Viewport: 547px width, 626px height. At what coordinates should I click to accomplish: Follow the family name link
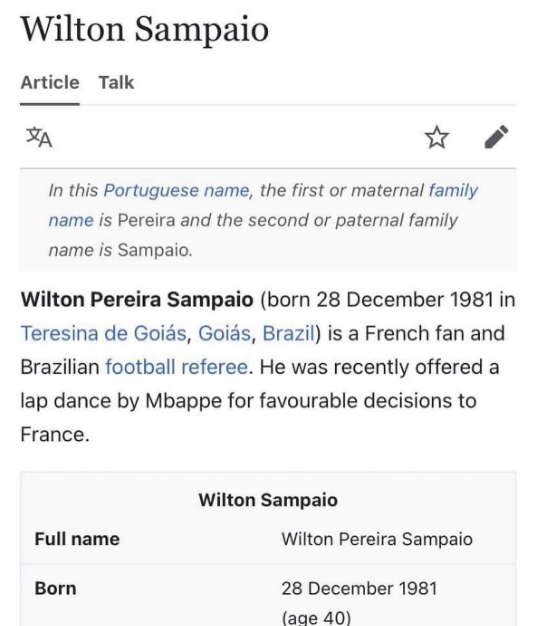click(x=453, y=190)
